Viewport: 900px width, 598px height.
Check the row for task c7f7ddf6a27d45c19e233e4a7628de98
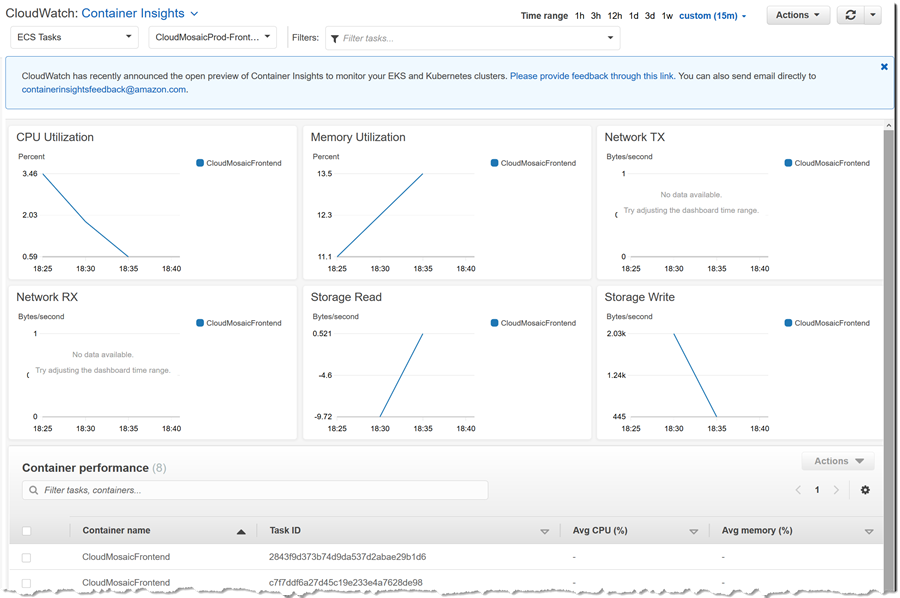tap(26, 583)
